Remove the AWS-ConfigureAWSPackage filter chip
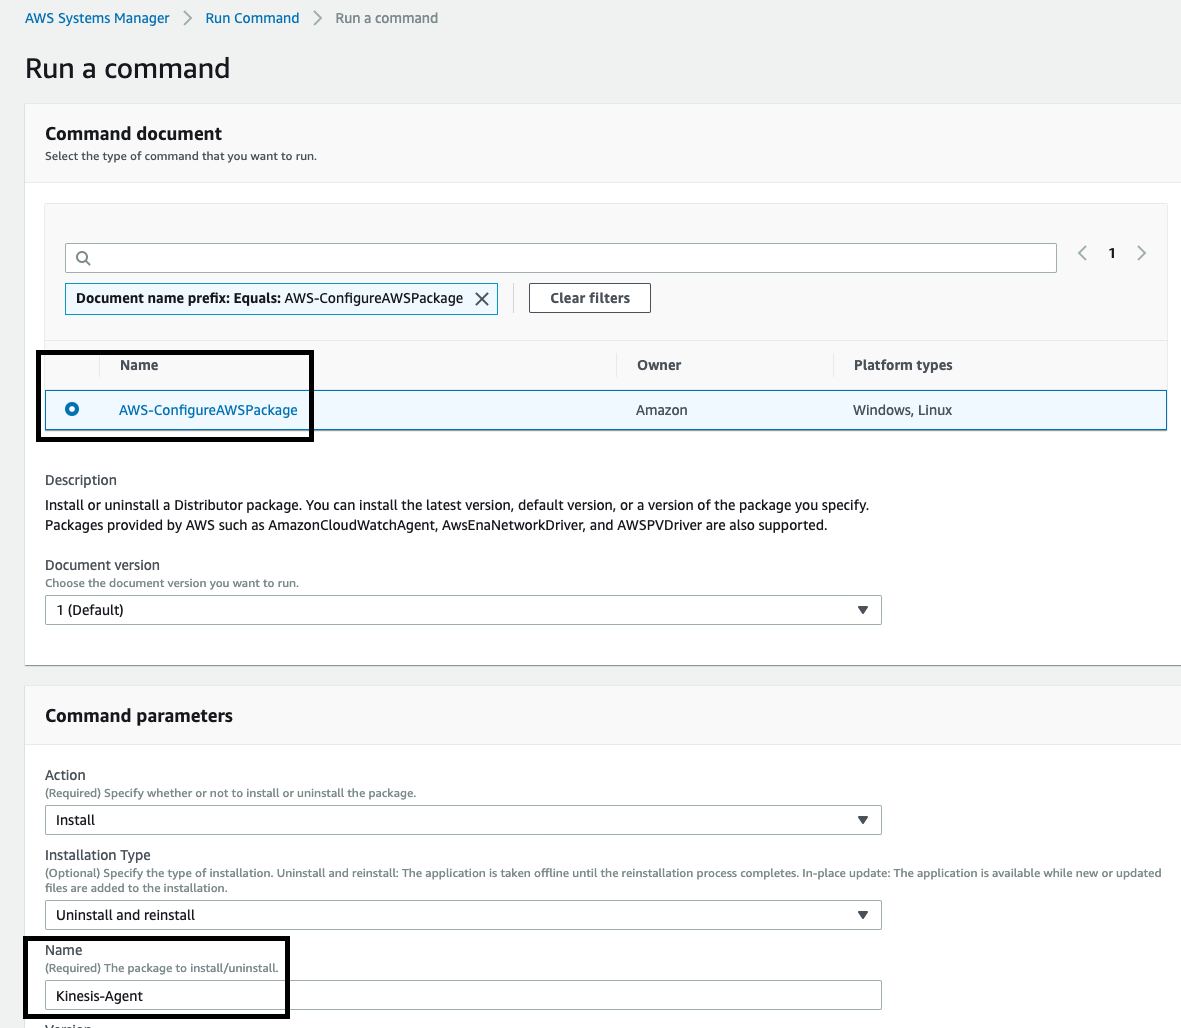Screen dimensions: 1181x1028 (482, 299)
